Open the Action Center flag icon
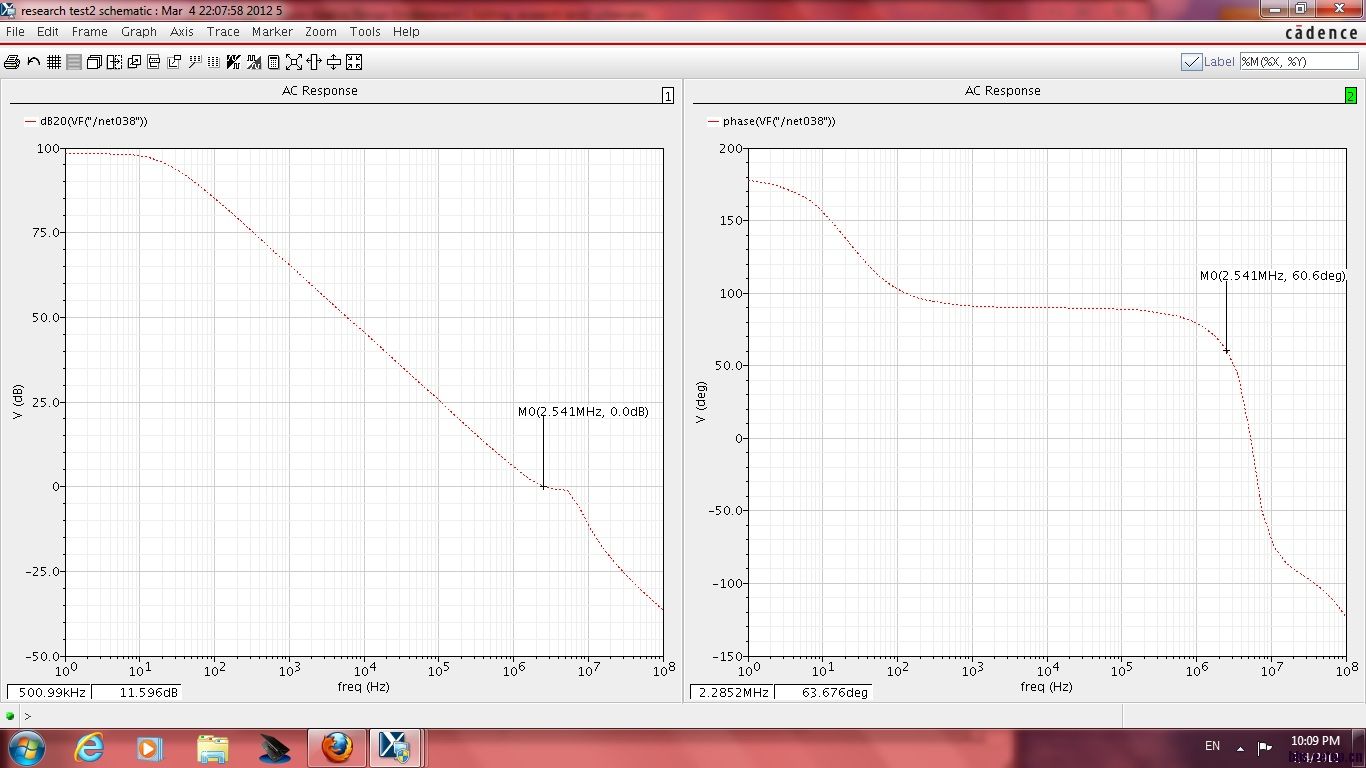This screenshot has width=1366, height=768. tap(1265, 747)
